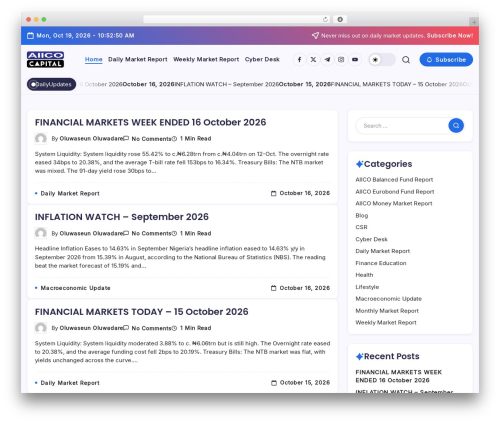Image resolution: width=500 pixels, height=423 pixels.
Task: Click No Comments on the first article
Action: (151, 139)
